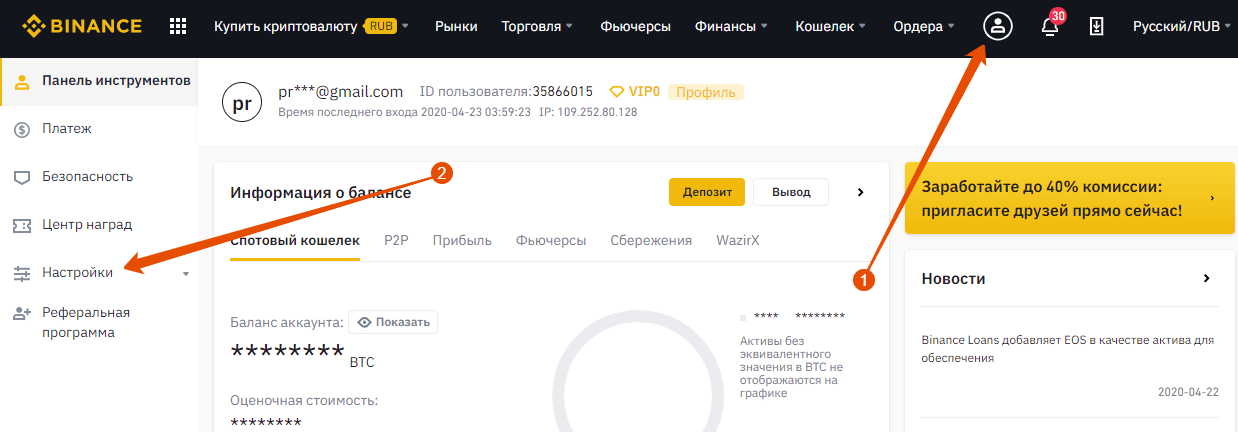Click the Вывод button
The width and height of the screenshot is (1238, 432).
pyautogui.click(x=791, y=192)
